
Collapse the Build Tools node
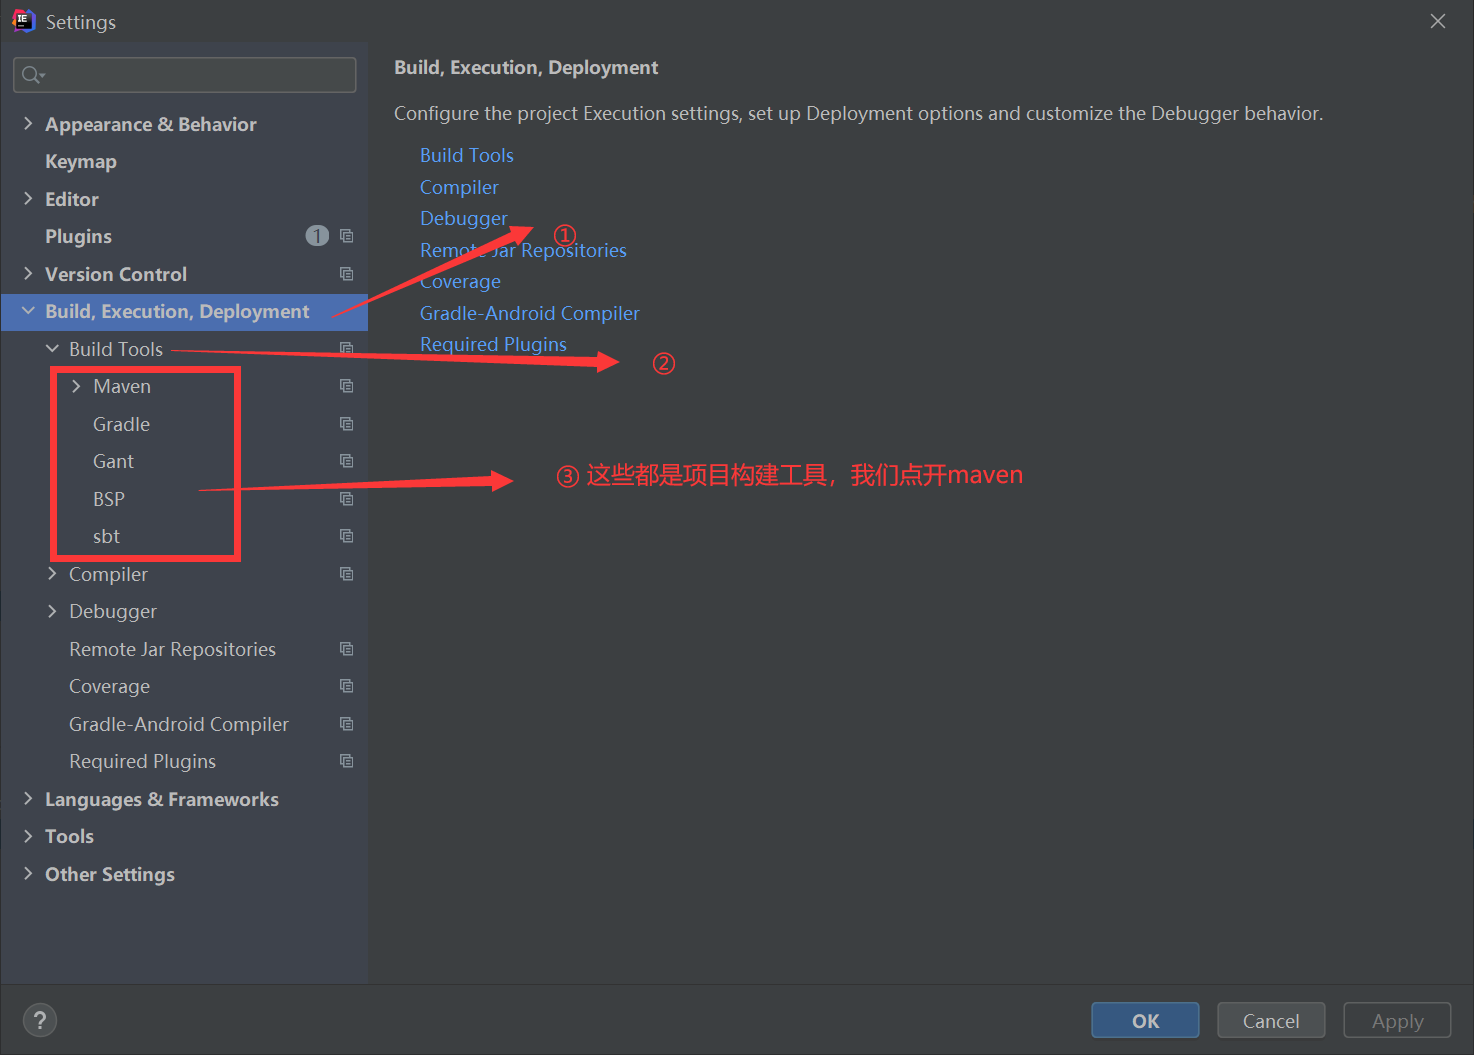52,349
